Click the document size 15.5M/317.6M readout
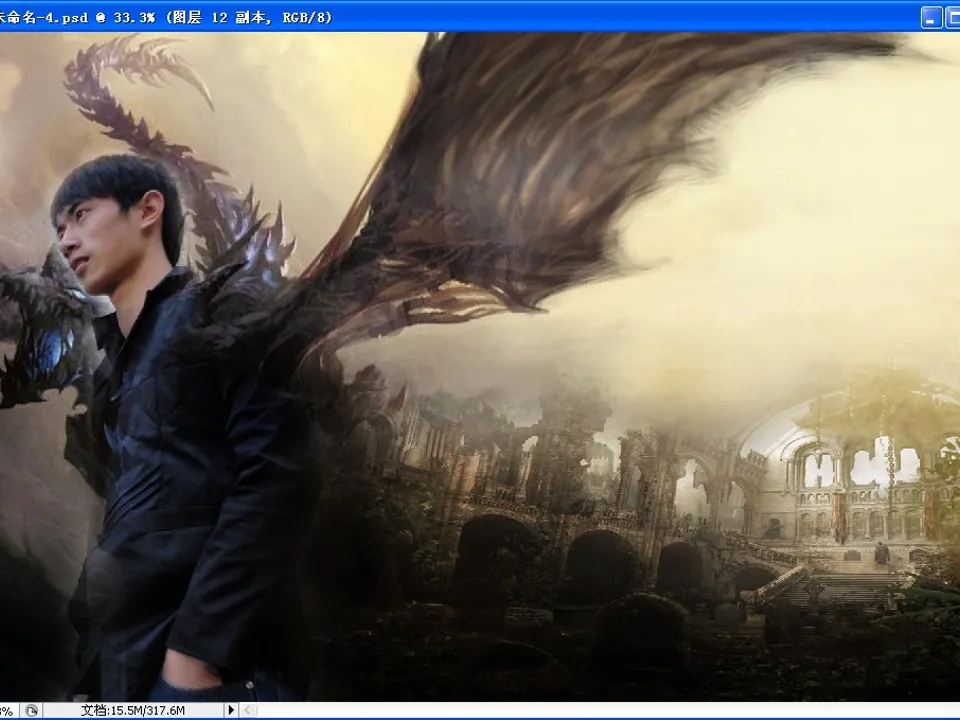This screenshot has width=960, height=720. 133,710
